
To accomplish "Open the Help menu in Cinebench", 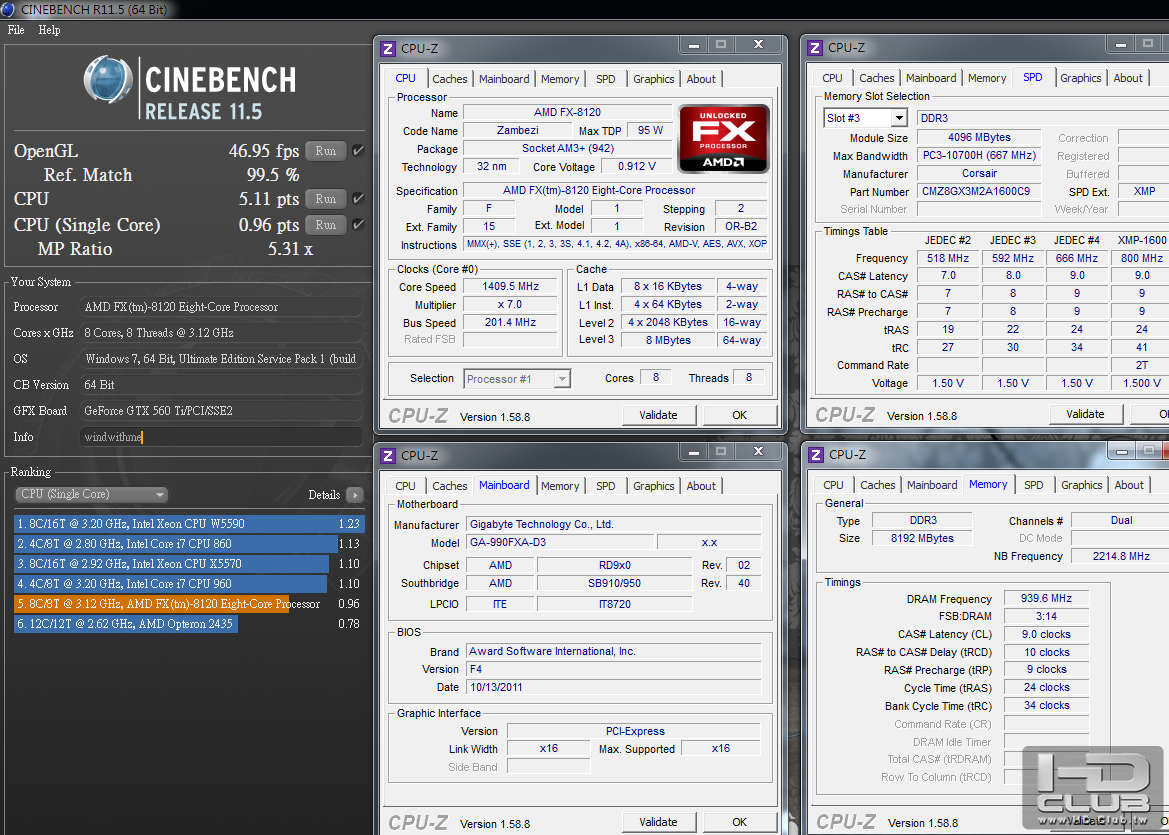I will click(49, 30).
